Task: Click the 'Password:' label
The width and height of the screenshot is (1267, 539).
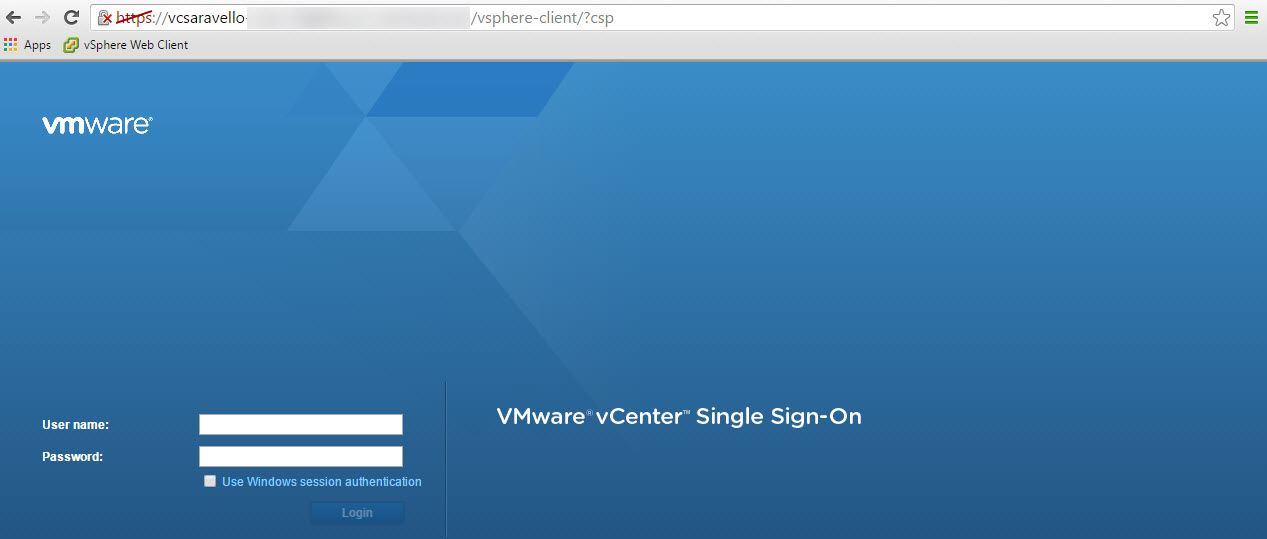Action: point(72,457)
